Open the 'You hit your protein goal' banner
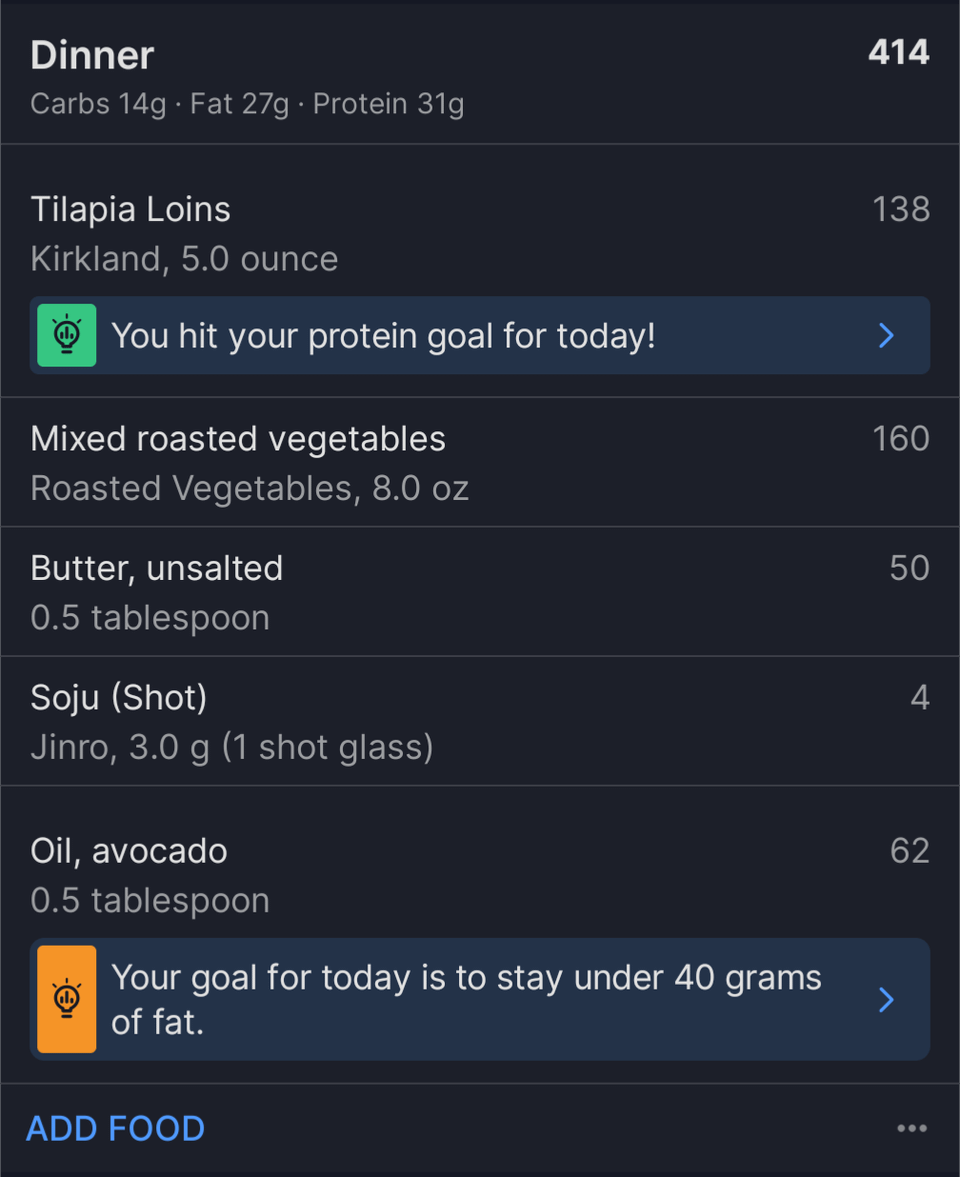 tap(480, 336)
